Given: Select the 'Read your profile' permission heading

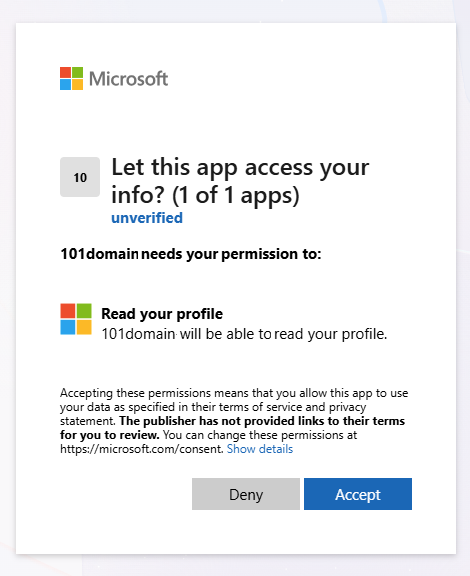Looking at the screenshot, I should (x=162, y=314).
